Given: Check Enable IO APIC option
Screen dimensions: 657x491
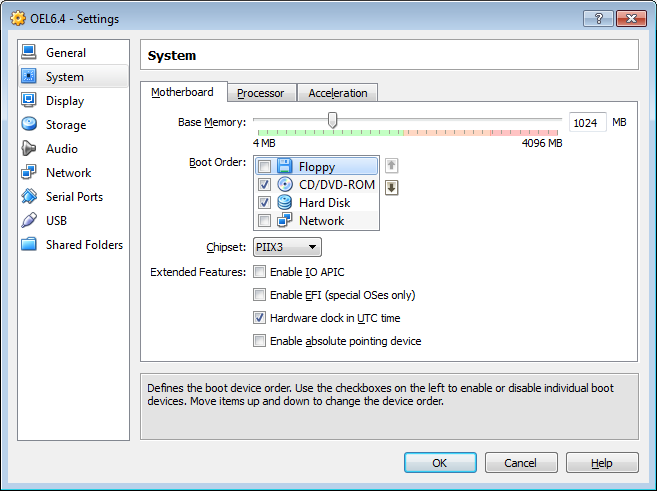Looking at the screenshot, I should 259,272.
